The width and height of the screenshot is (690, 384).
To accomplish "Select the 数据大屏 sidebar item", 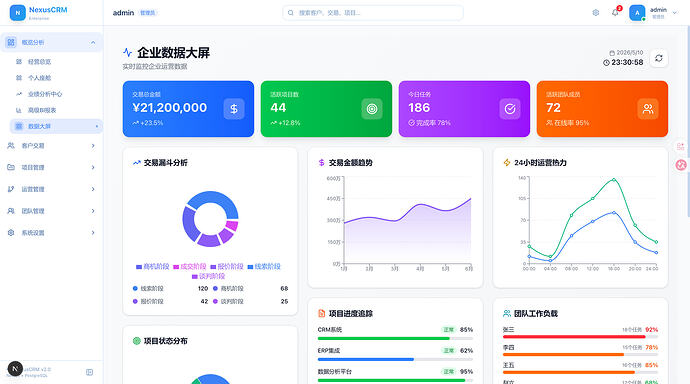I will point(55,126).
